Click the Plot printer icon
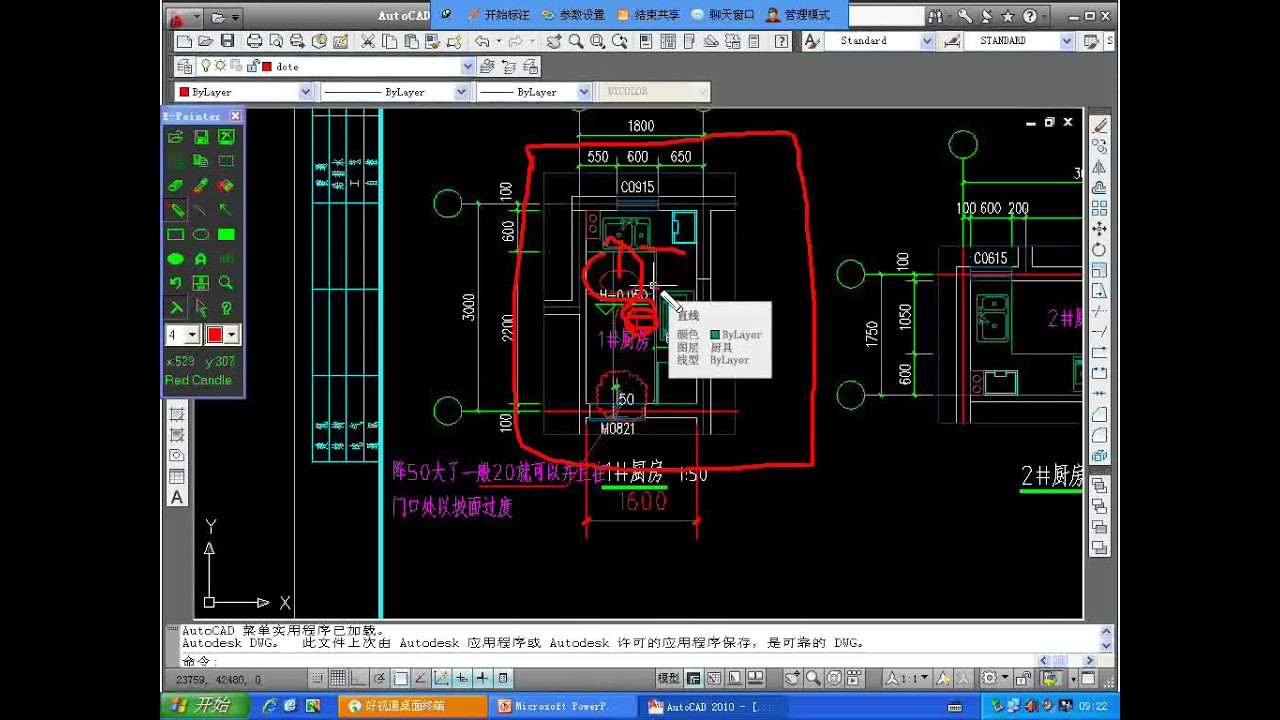The width and height of the screenshot is (1280, 720). pyautogui.click(x=254, y=41)
